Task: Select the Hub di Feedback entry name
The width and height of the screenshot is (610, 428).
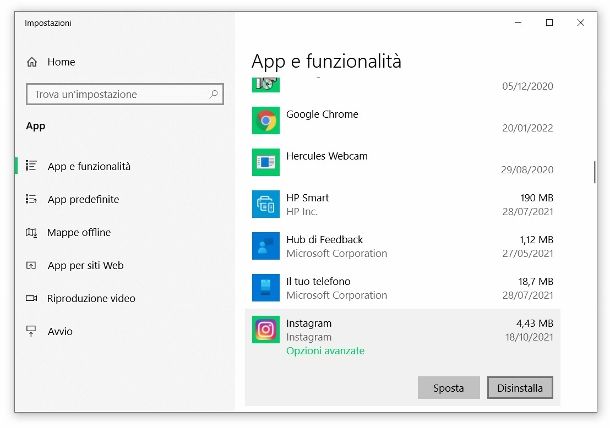Action: point(324,239)
